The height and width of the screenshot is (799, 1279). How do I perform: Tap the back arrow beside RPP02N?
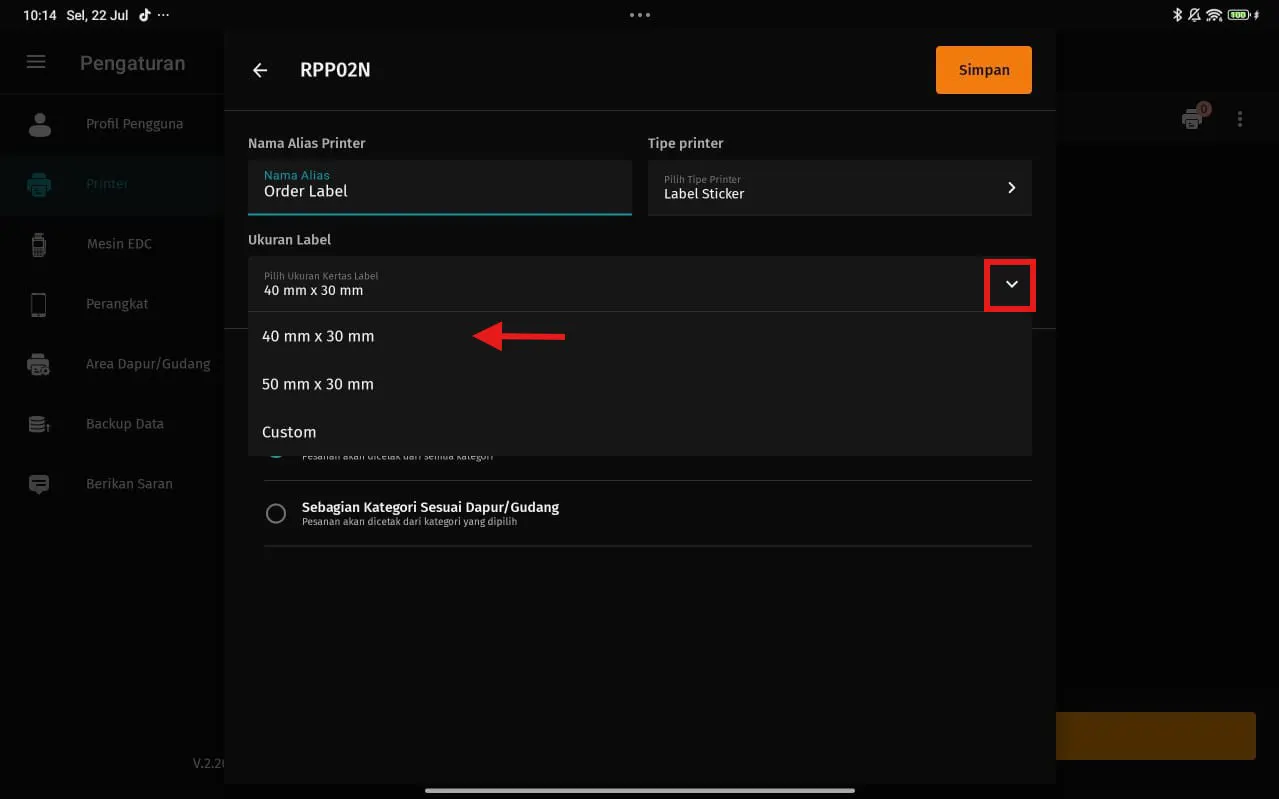point(260,70)
